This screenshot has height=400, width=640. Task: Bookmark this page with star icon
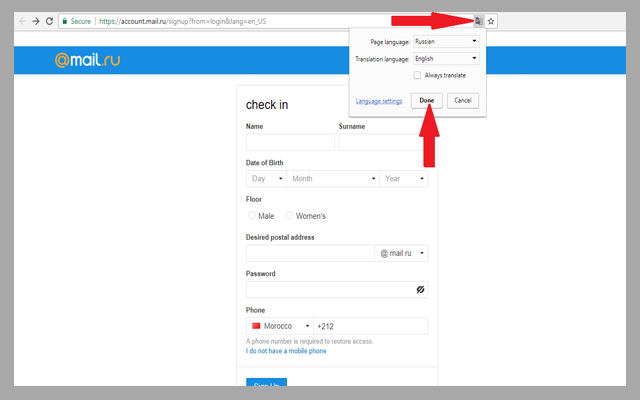pos(491,20)
